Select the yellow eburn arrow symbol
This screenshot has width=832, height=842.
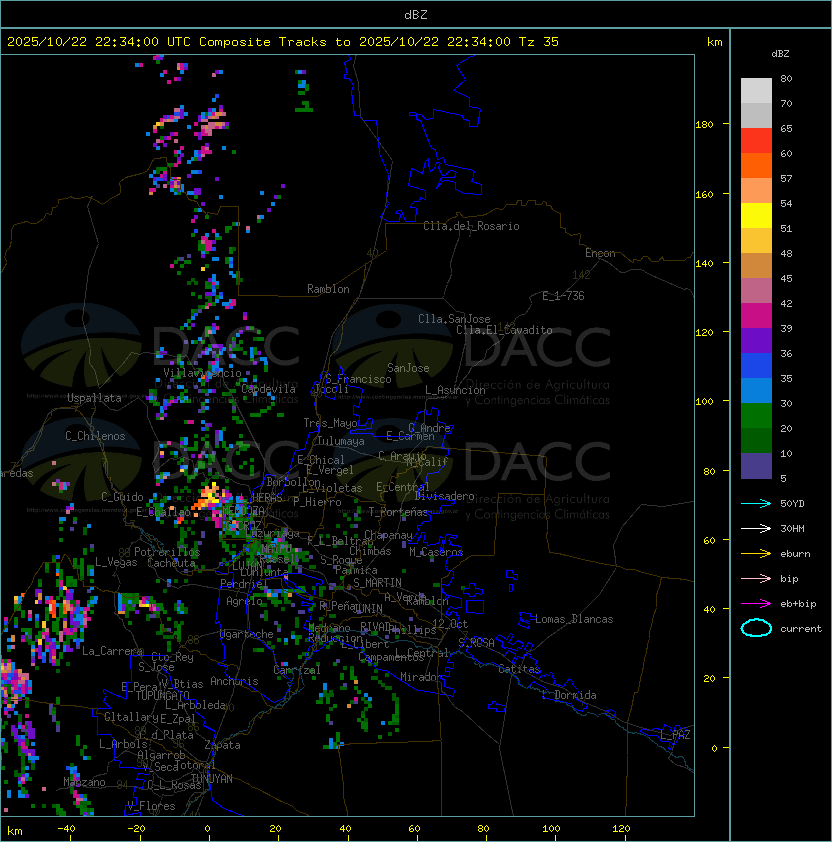pyautogui.click(x=756, y=554)
